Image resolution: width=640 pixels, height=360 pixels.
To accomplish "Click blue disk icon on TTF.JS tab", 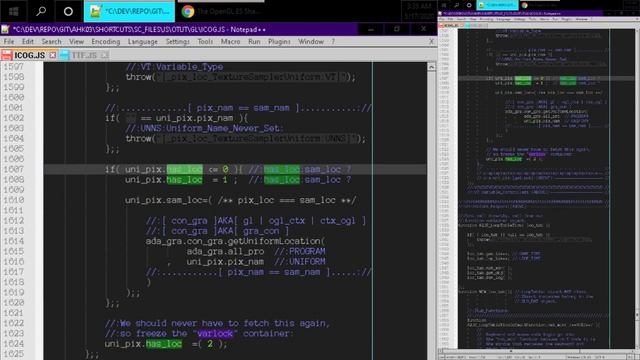I will click(64, 55).
